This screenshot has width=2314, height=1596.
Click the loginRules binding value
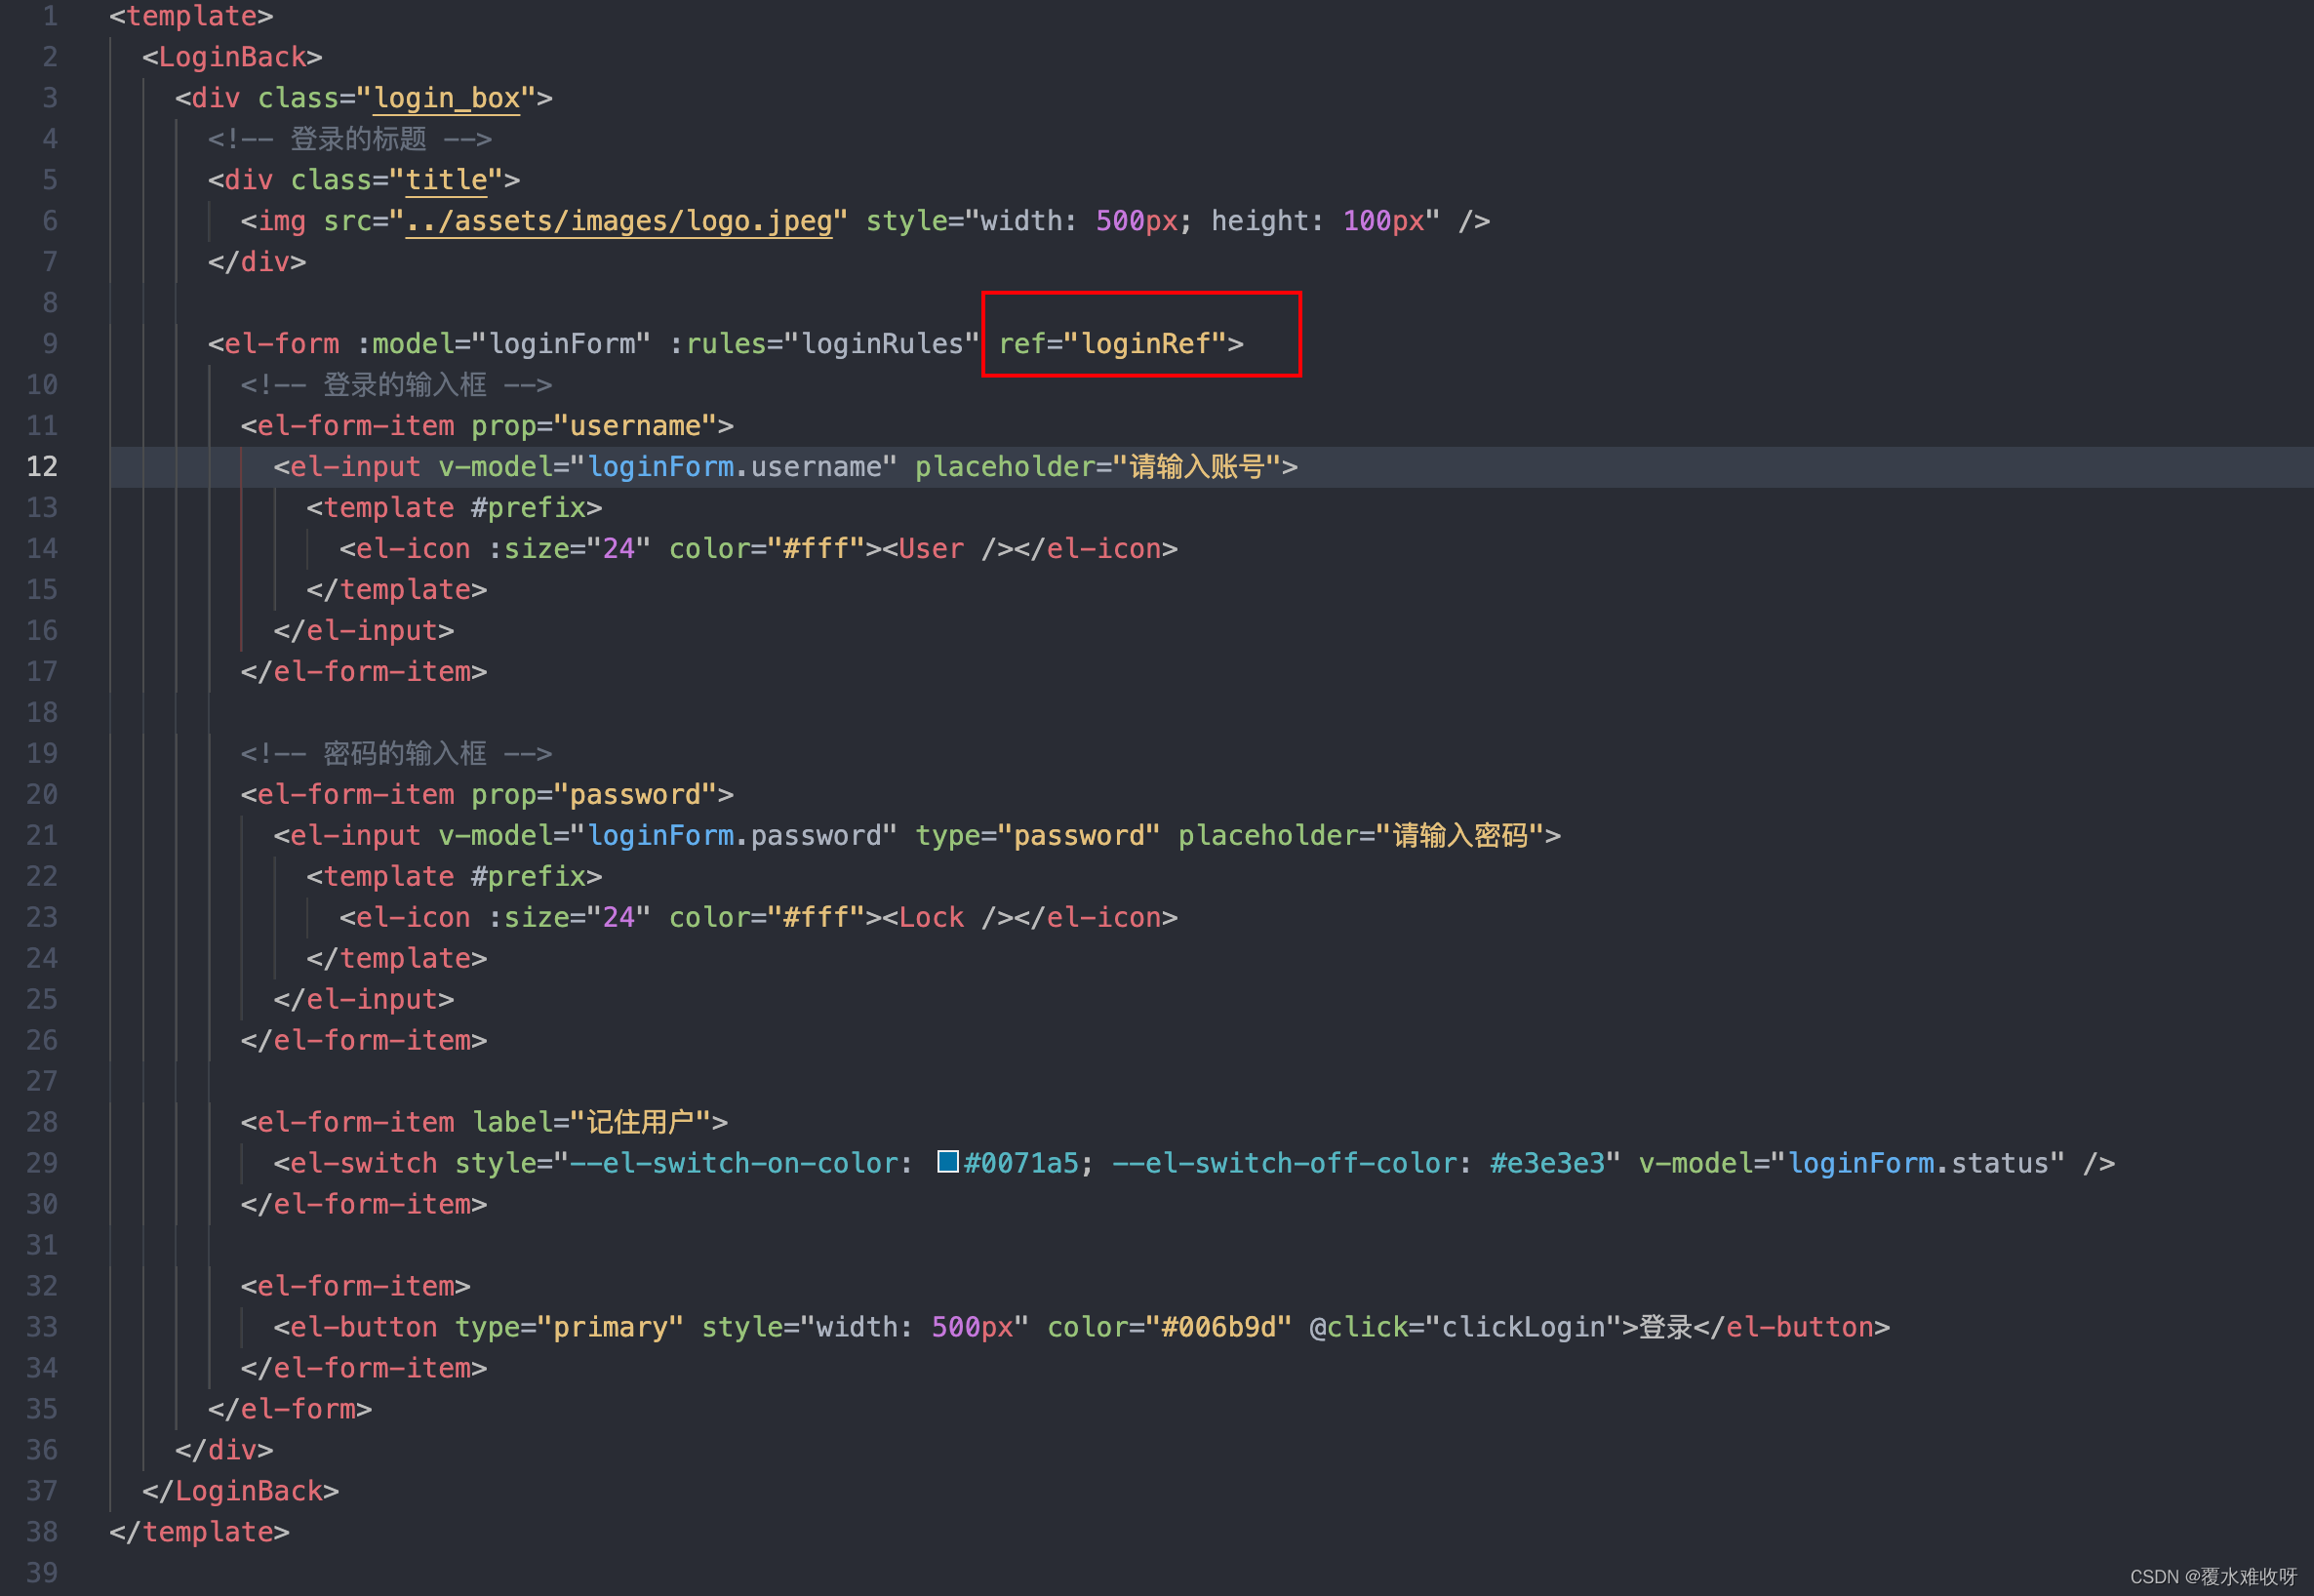pyautogui.click(x=881, y=344)
